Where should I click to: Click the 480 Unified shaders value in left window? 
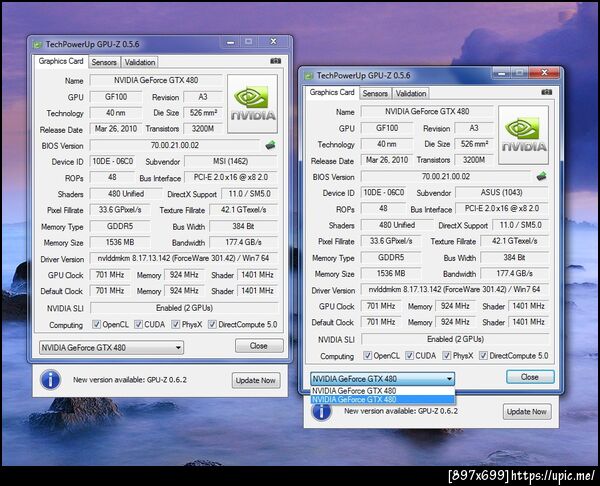tap(126, 194)
